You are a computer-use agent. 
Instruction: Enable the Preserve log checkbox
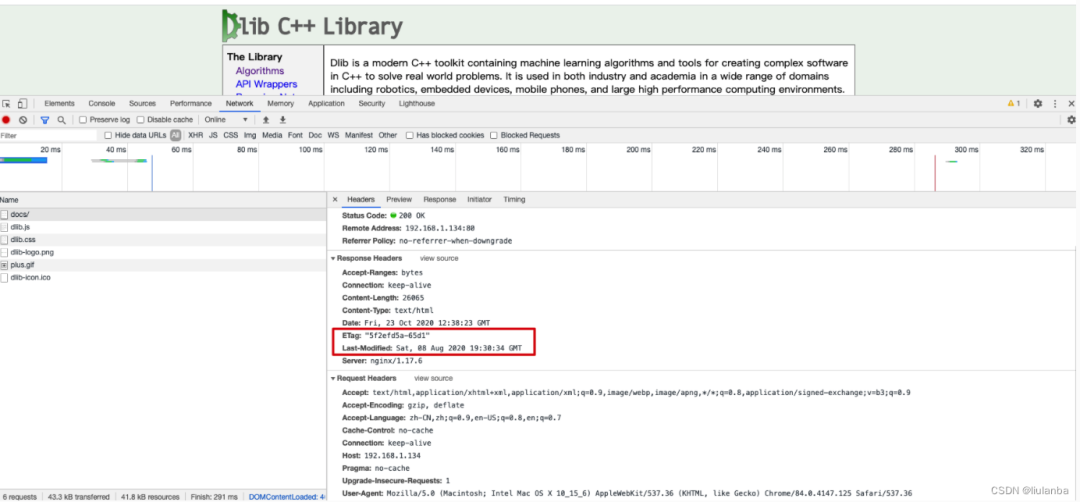tap(83, 120)
